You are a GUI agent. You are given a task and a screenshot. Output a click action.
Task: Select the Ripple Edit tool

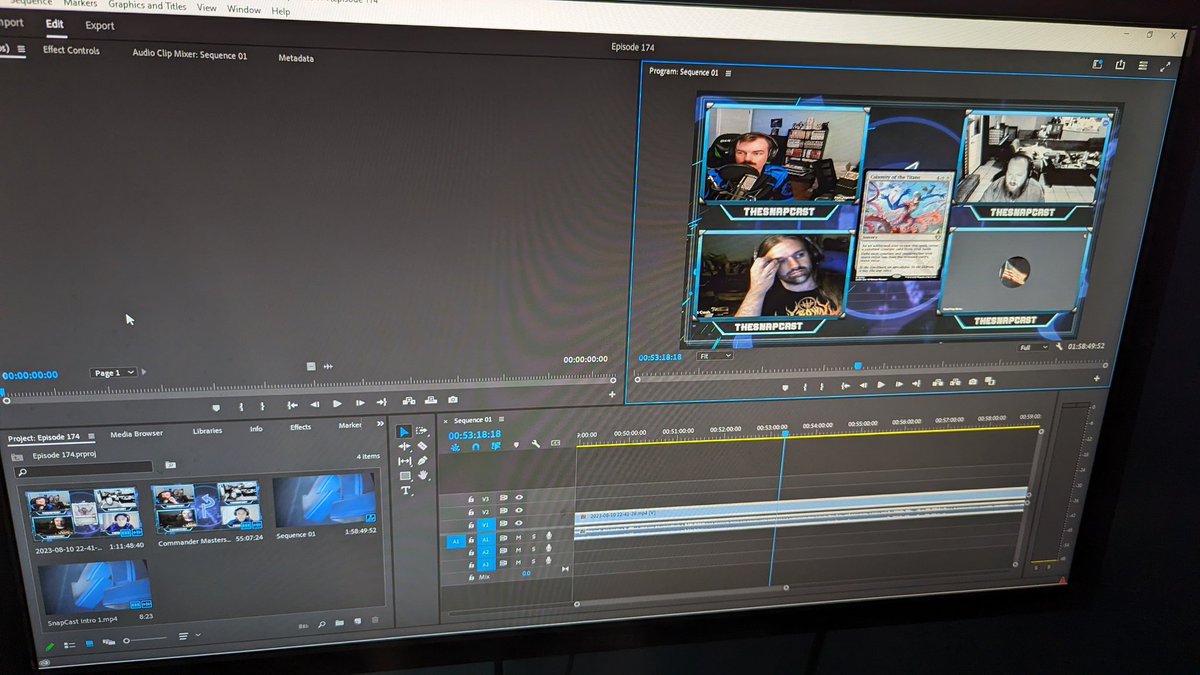pos(404,446)
